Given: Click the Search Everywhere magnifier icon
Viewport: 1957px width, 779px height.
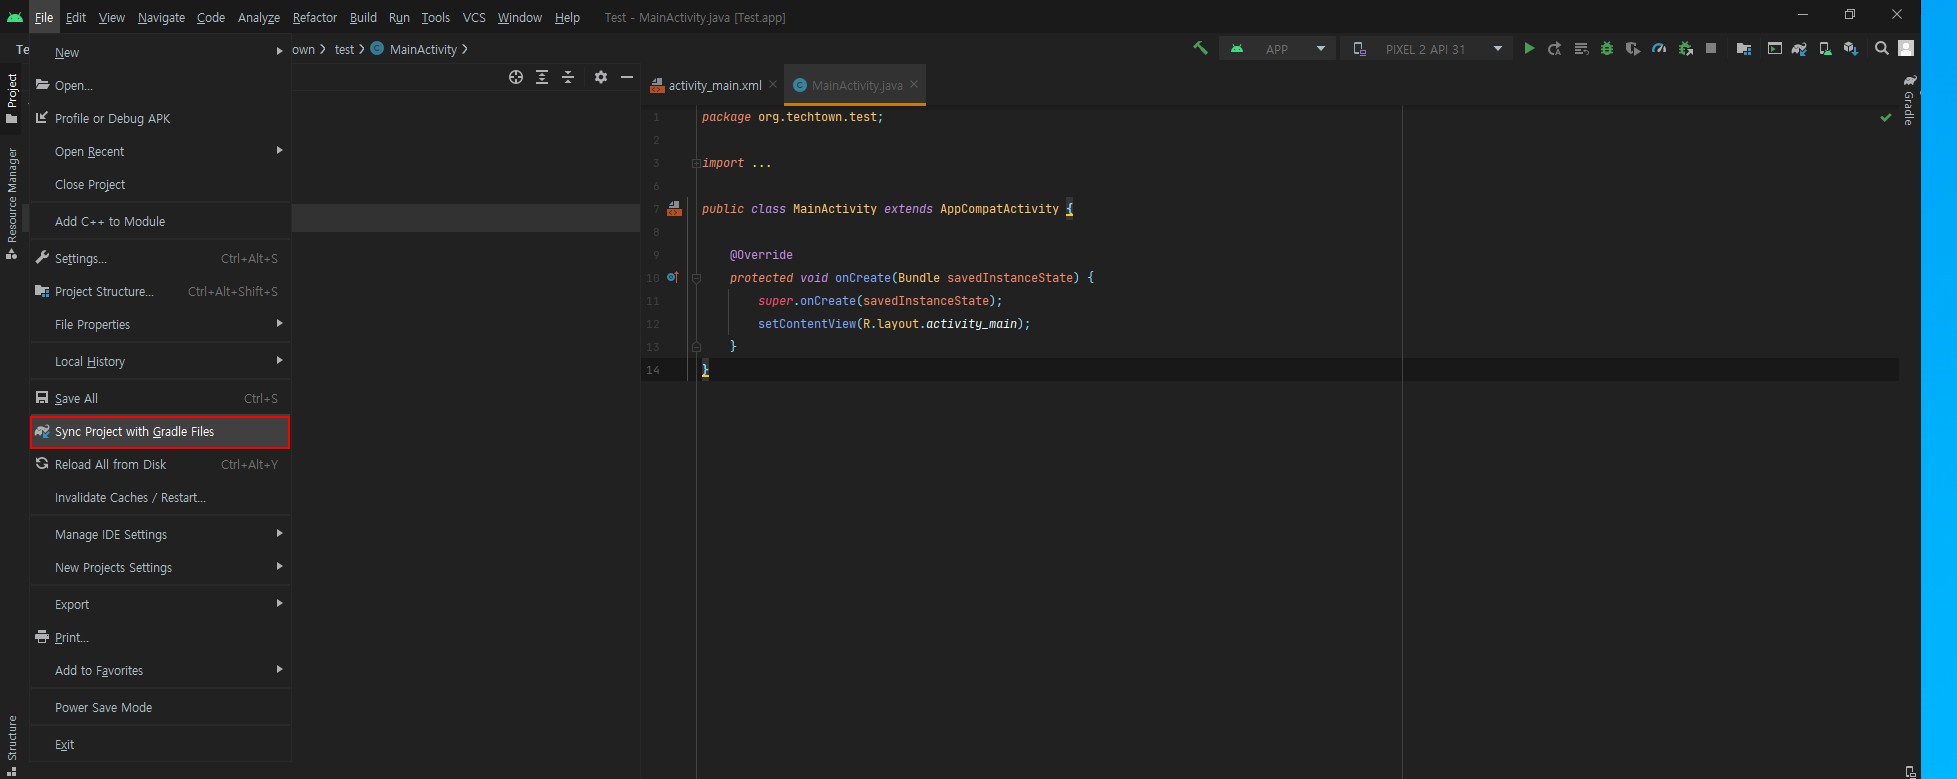Looking at the screenshot, I should coord(1881,49).
